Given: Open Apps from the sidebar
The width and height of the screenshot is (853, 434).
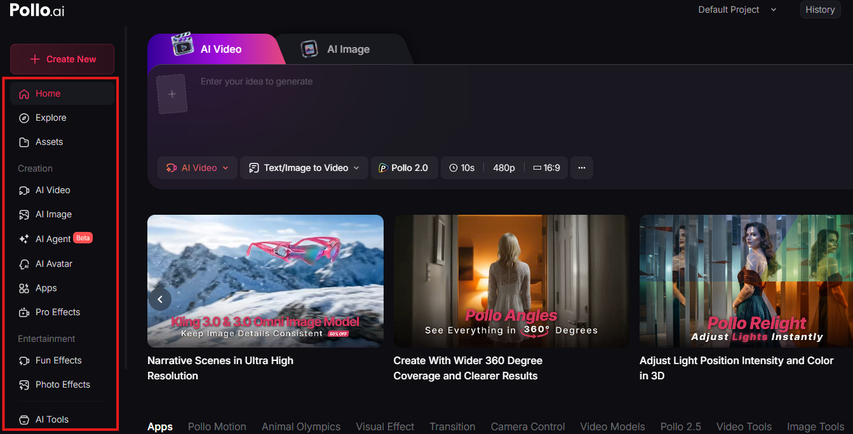Looking at the screenshot, I should (x=45, y=288).
